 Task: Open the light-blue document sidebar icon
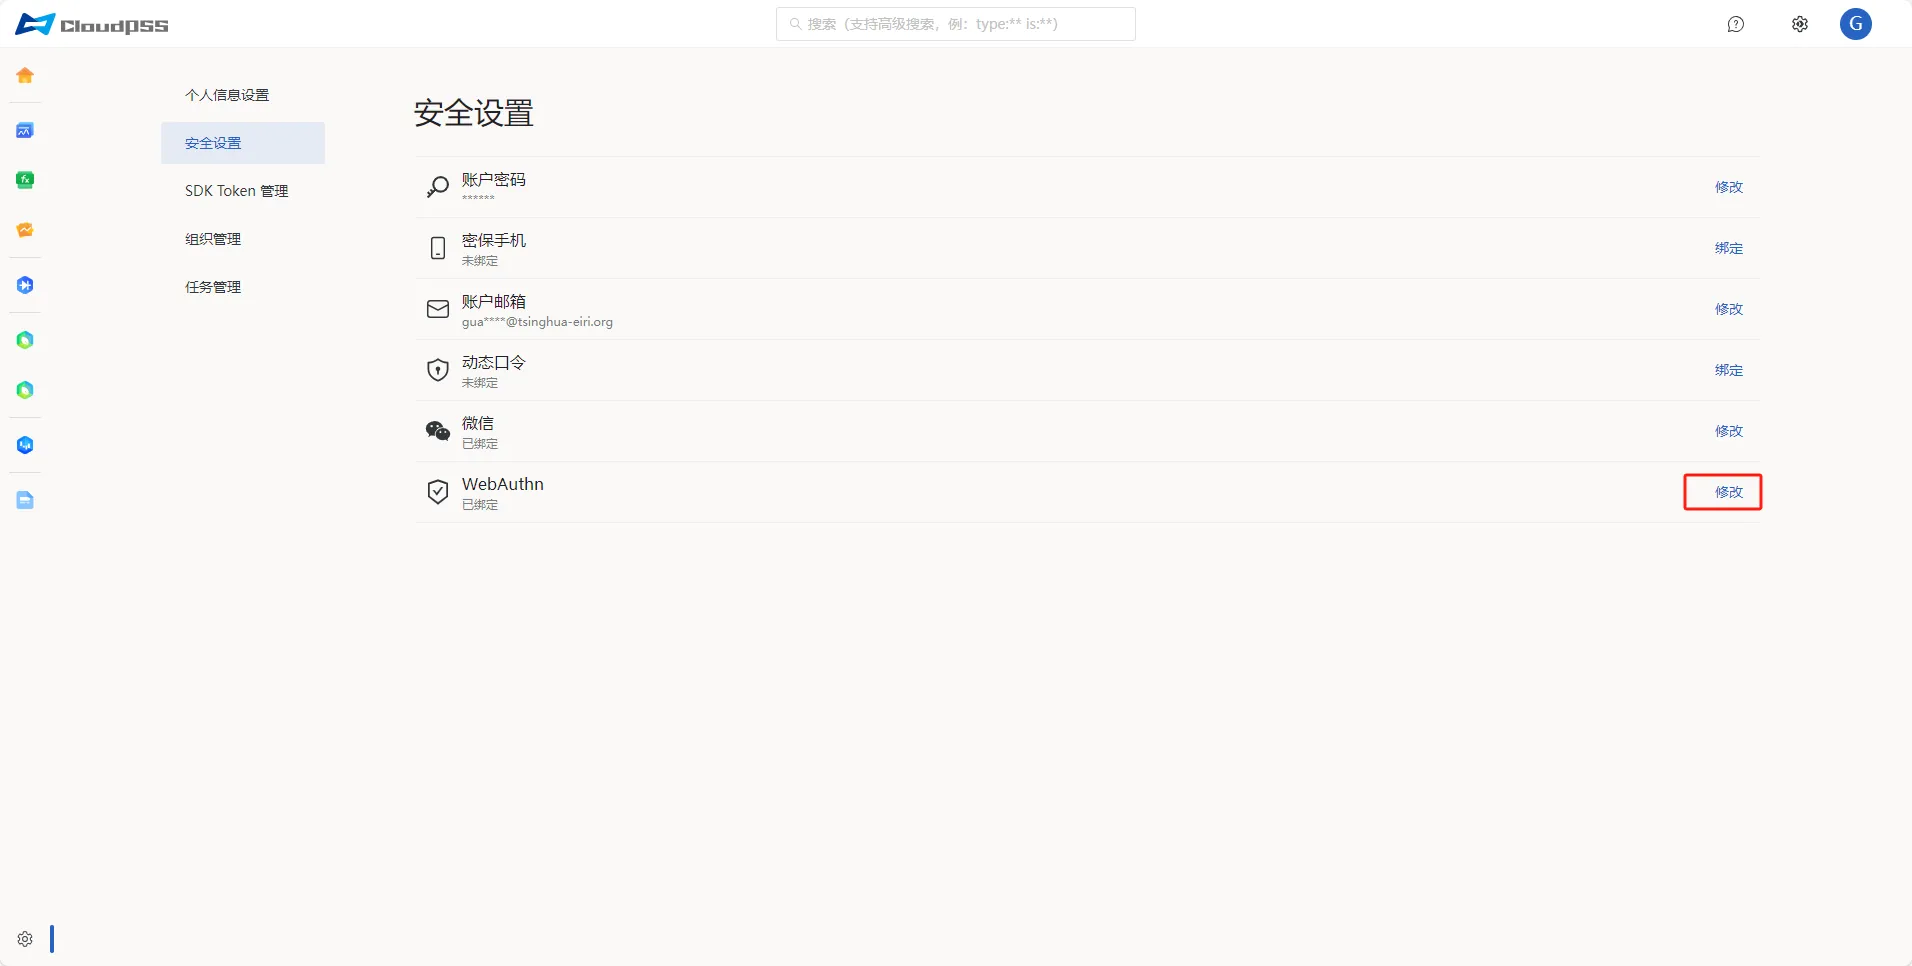(x=25, y=500)
